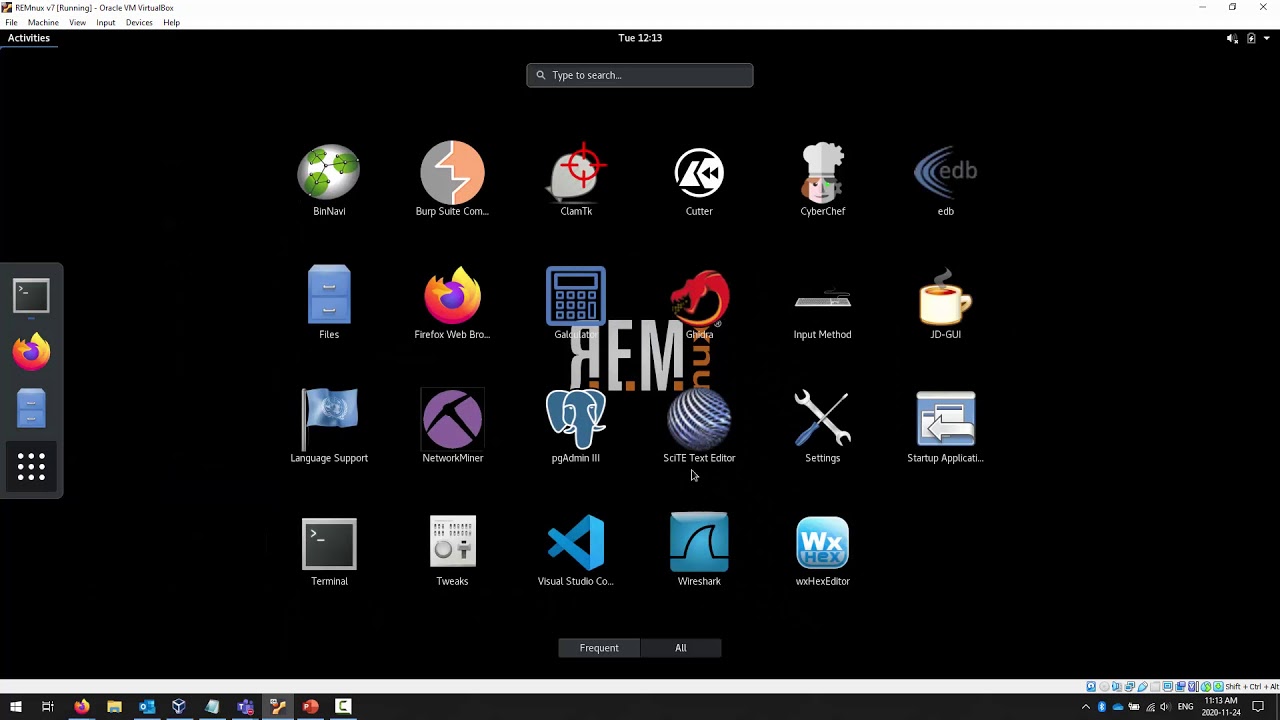
Task: Open Outlook from the Windows taskbar
Action: click(147, 707)
